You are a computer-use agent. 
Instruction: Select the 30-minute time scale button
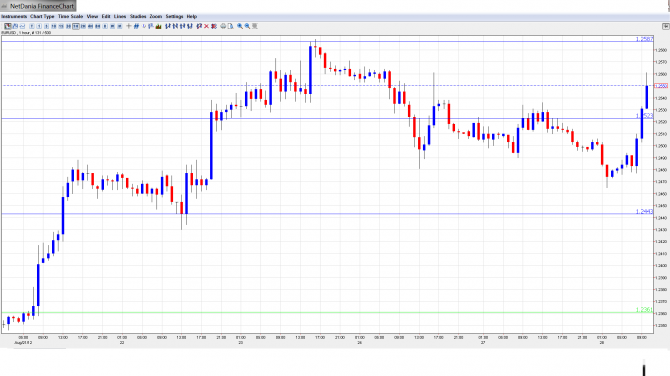pos(68,26)
